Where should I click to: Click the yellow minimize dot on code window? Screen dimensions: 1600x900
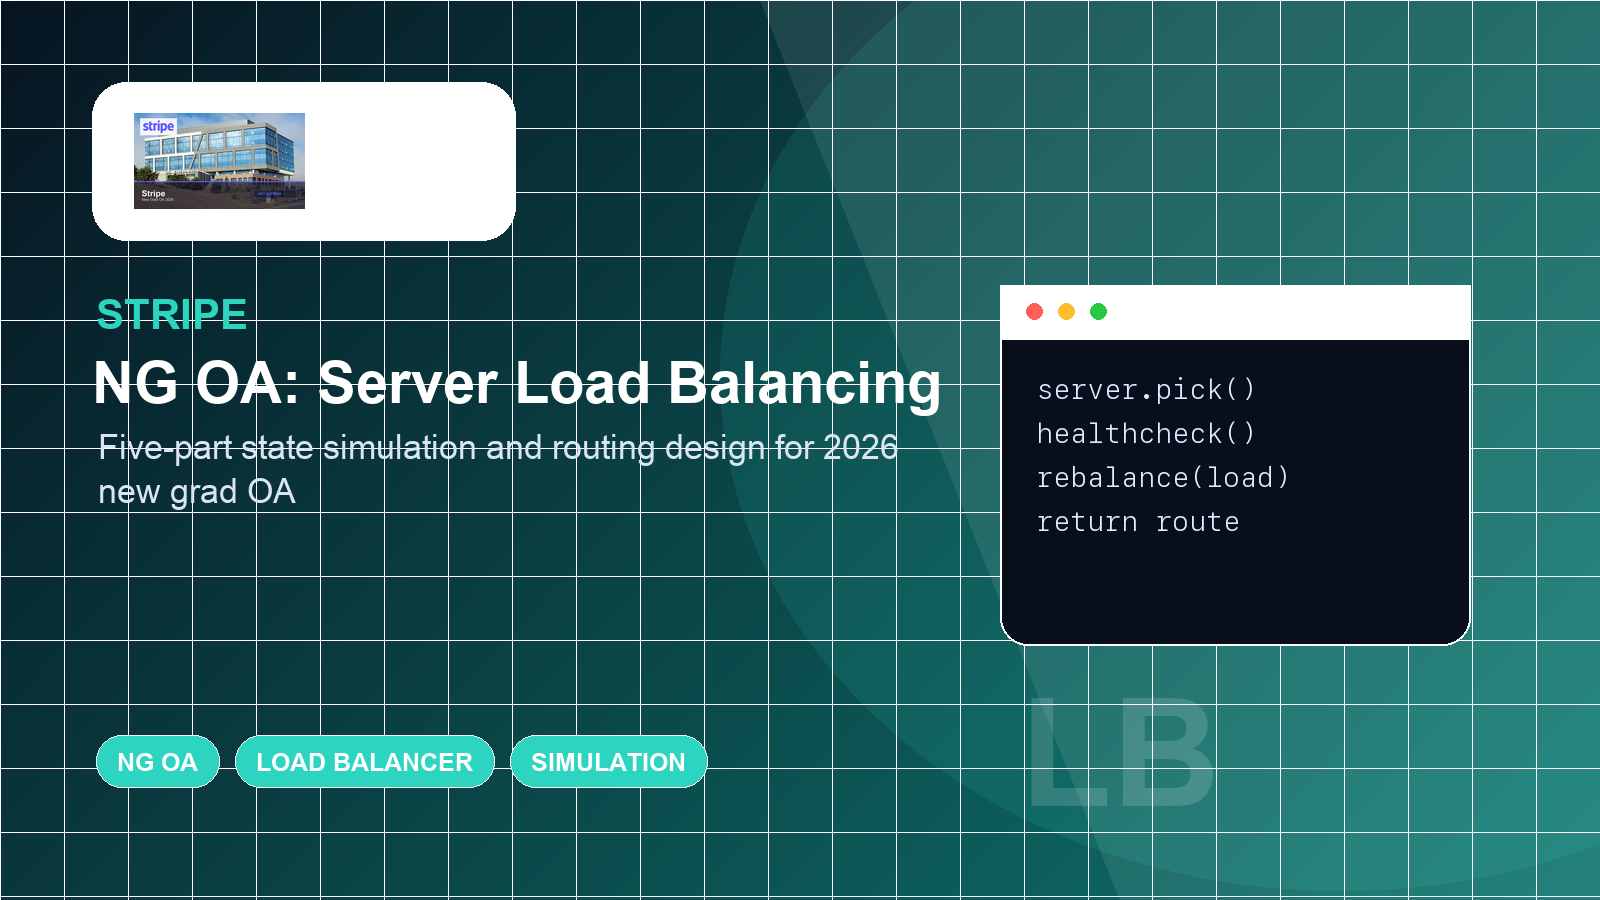coord(1067,312)
